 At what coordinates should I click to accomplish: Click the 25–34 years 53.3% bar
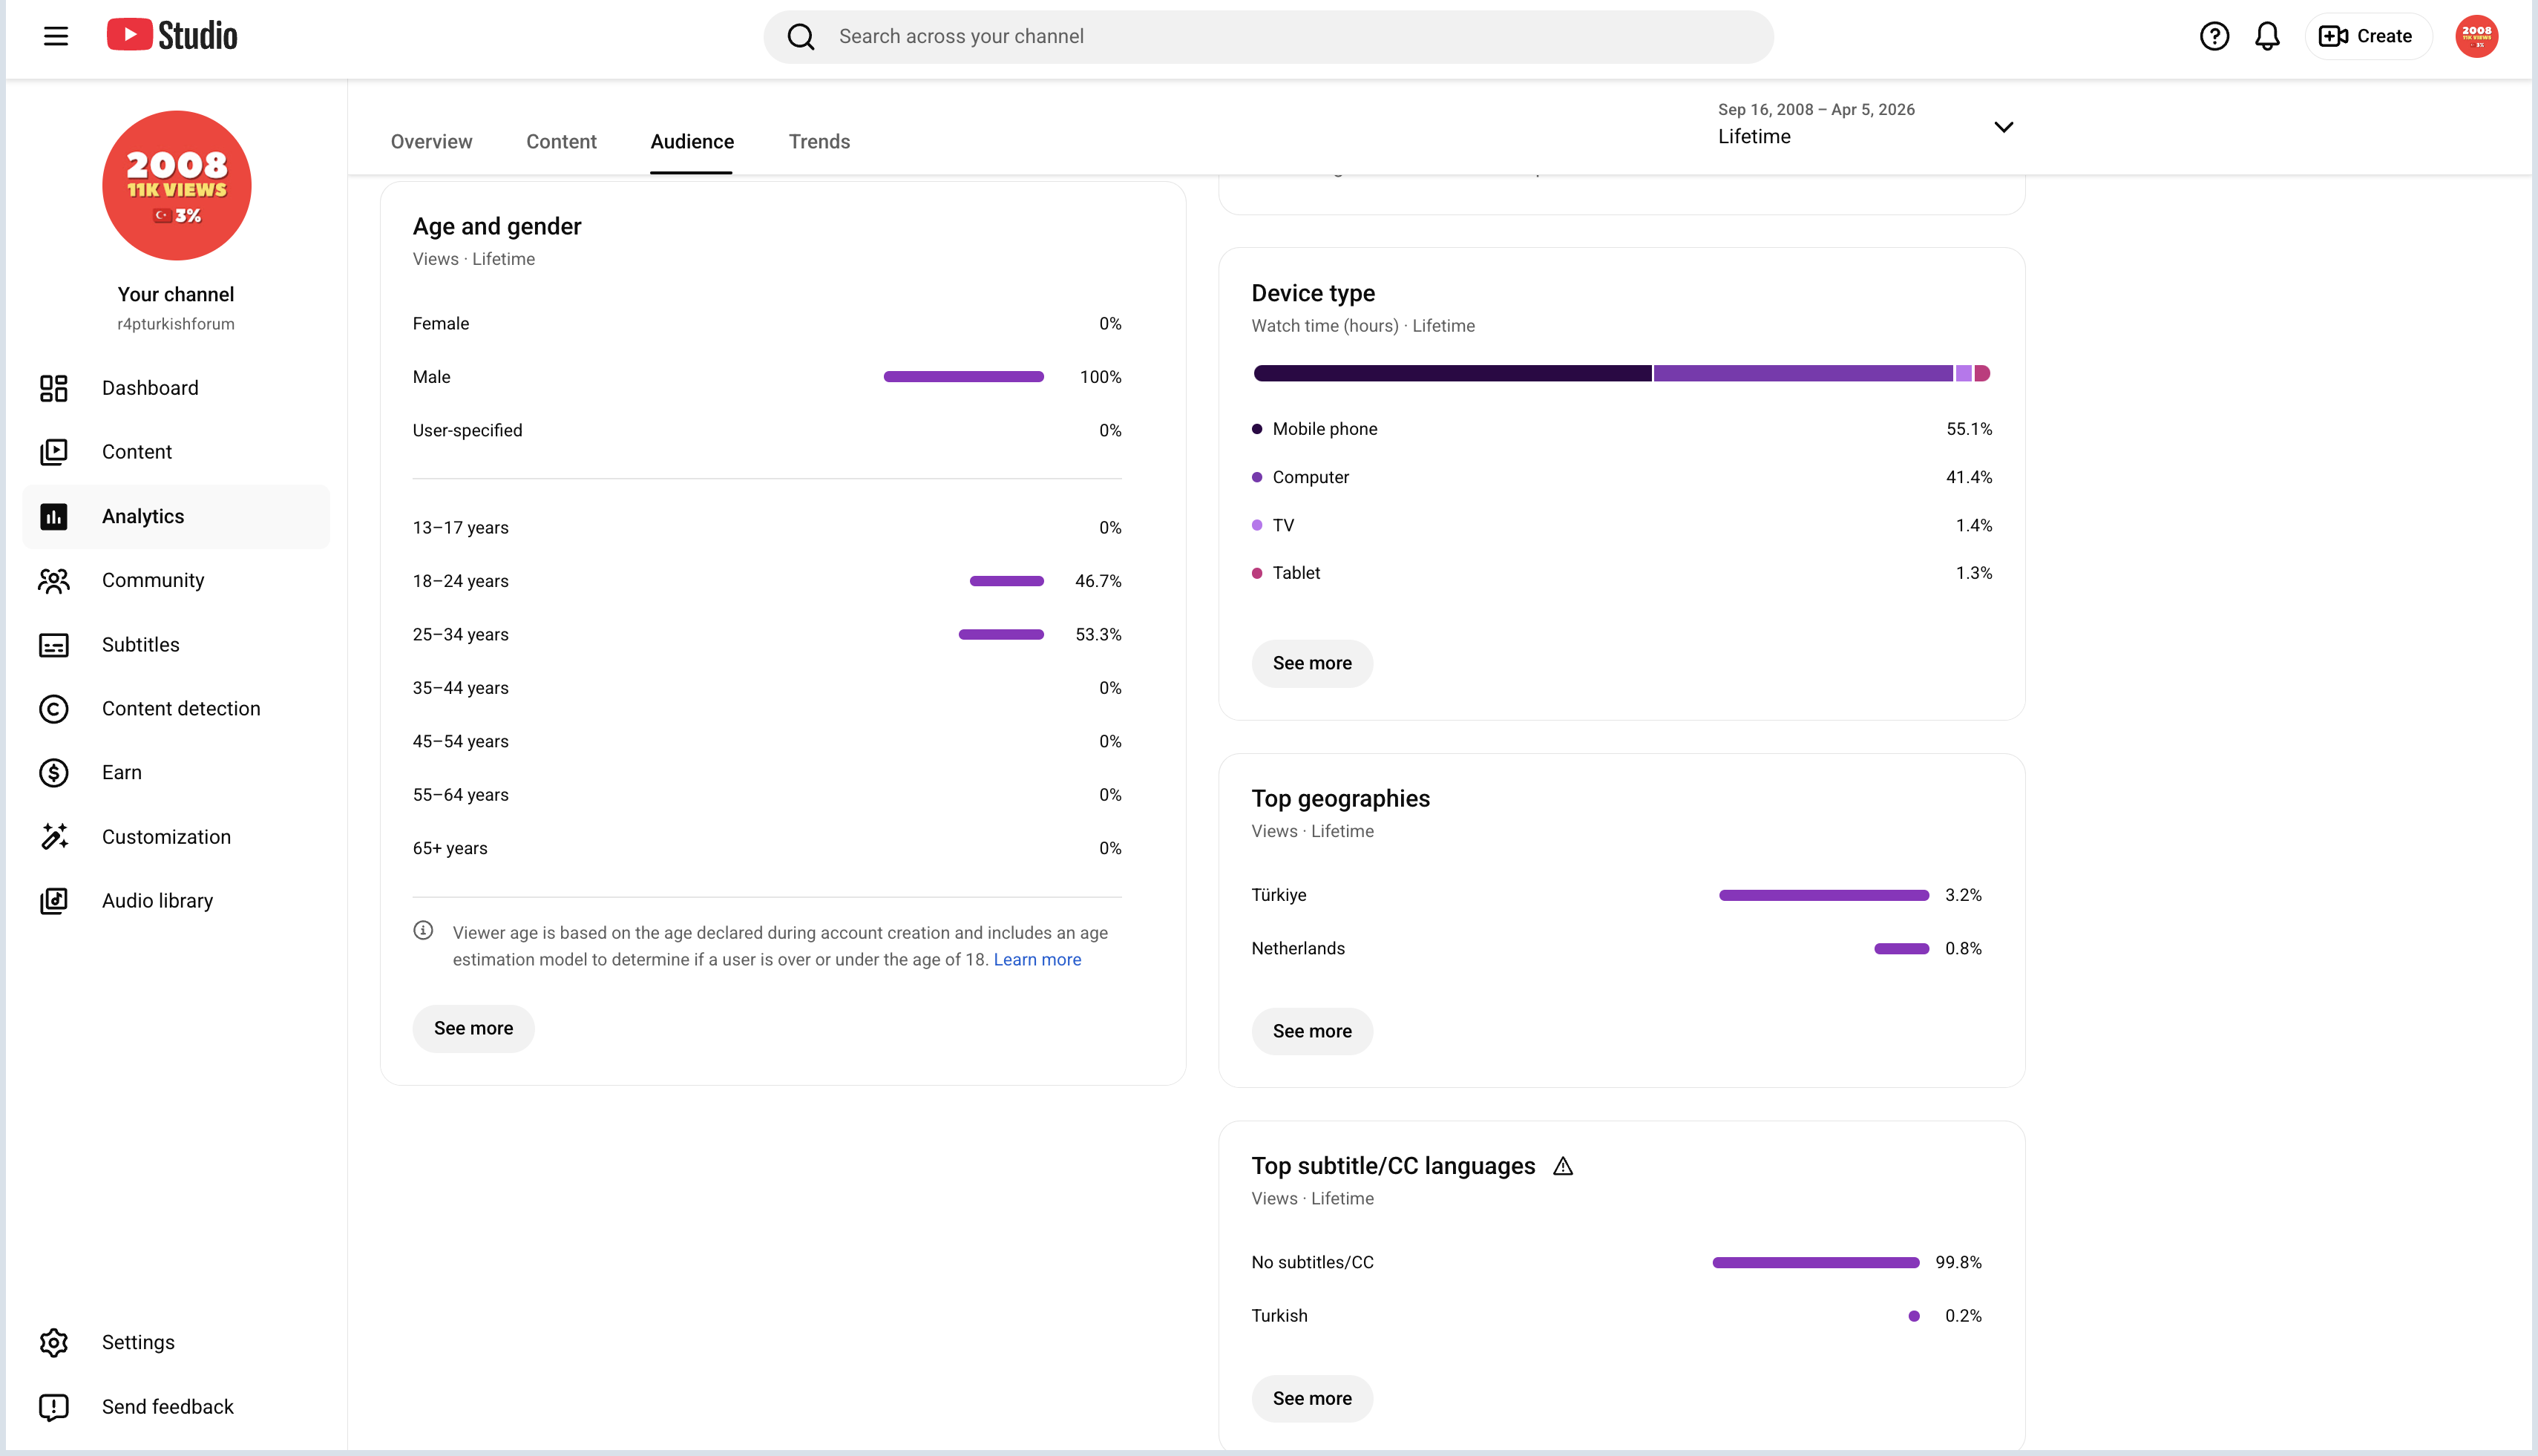tap(1001, 635)
